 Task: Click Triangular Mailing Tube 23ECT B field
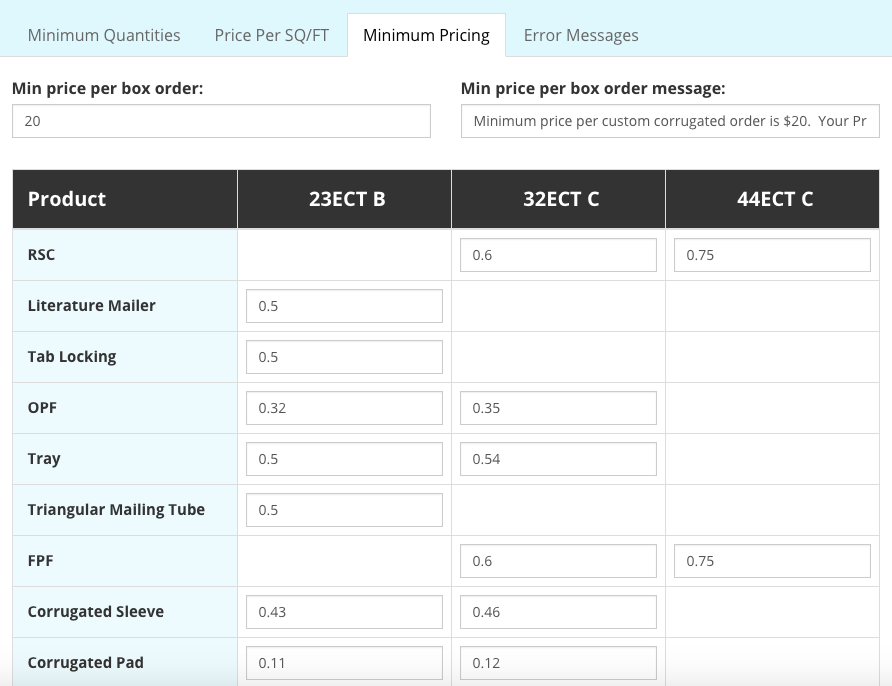pyautogui.click(x=344, y=510)
